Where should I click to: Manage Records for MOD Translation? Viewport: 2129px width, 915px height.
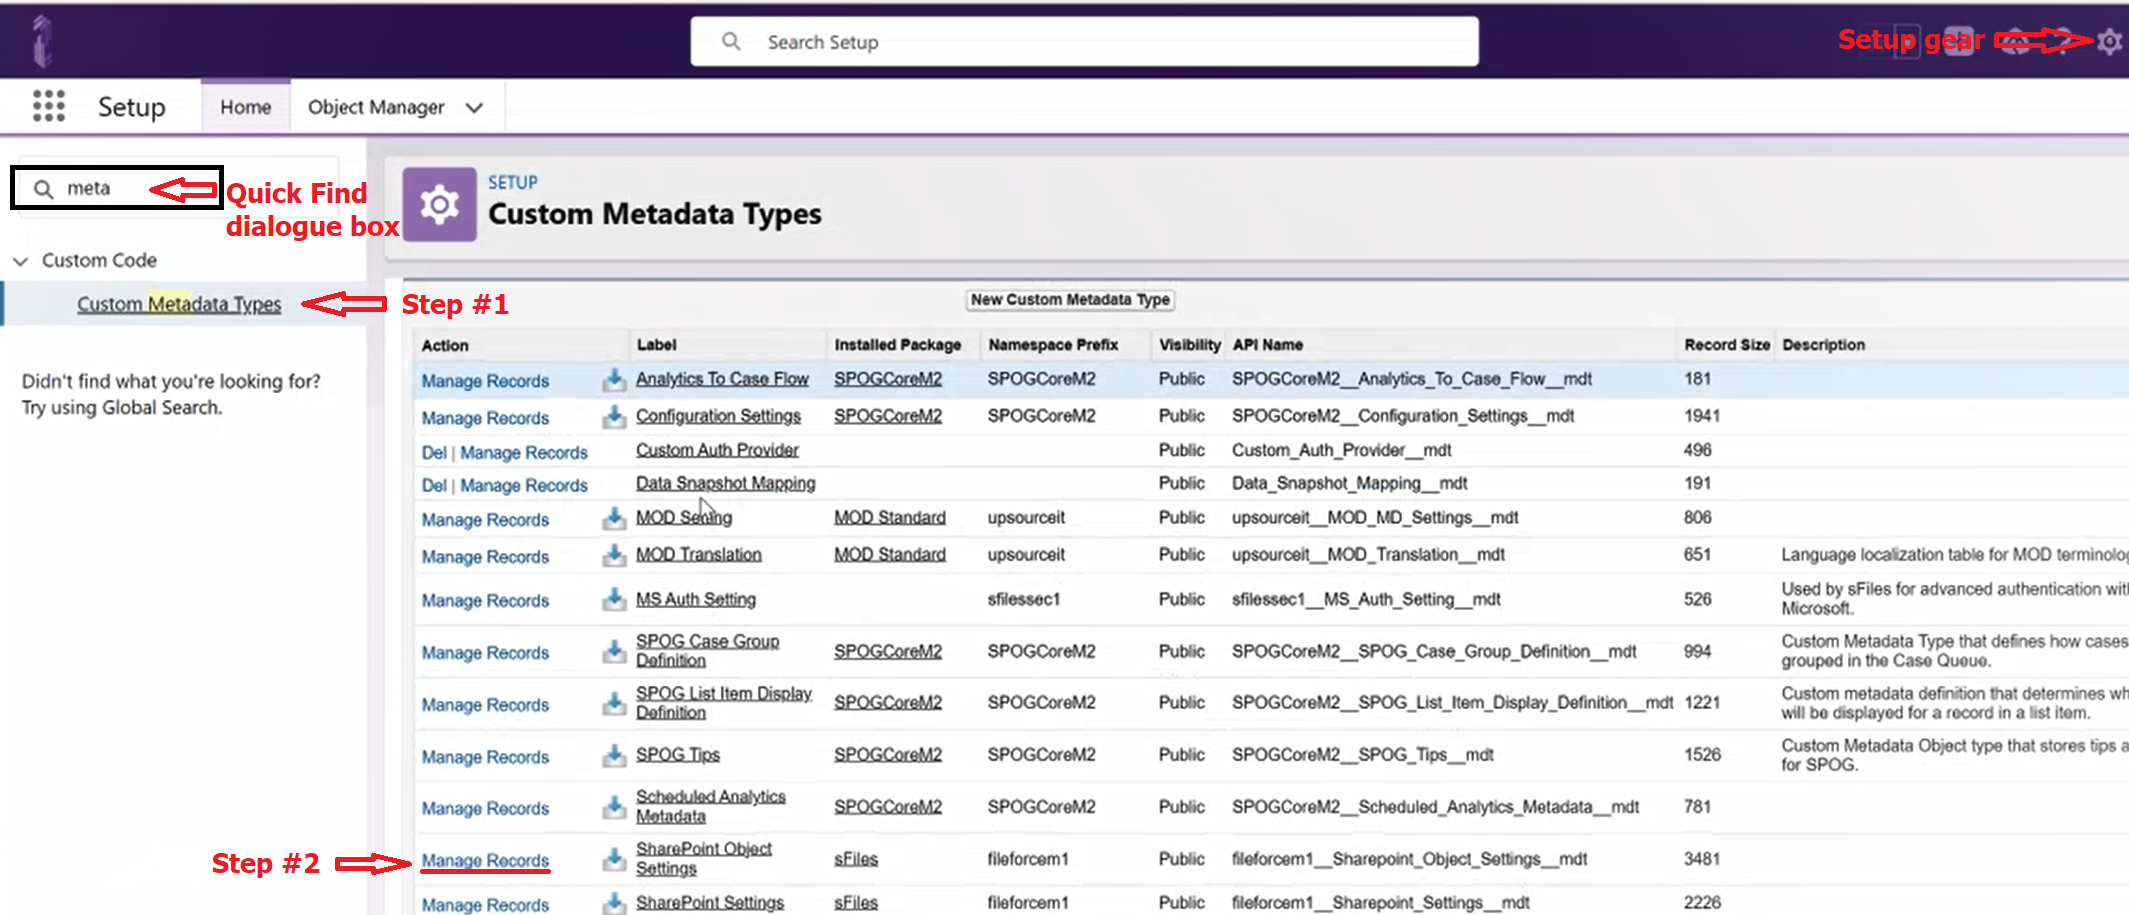tap(485, 557)
